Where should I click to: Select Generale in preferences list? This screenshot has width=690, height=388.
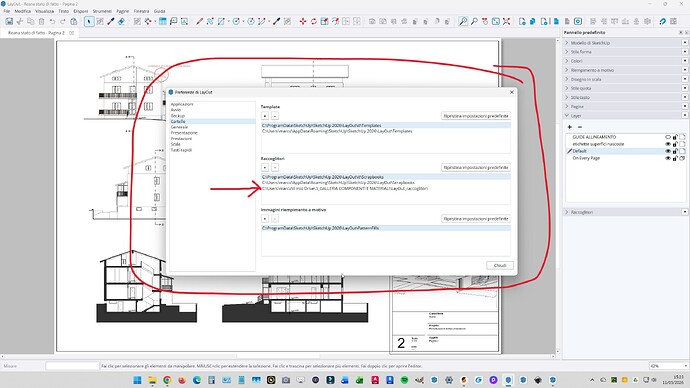click(179, 127)
